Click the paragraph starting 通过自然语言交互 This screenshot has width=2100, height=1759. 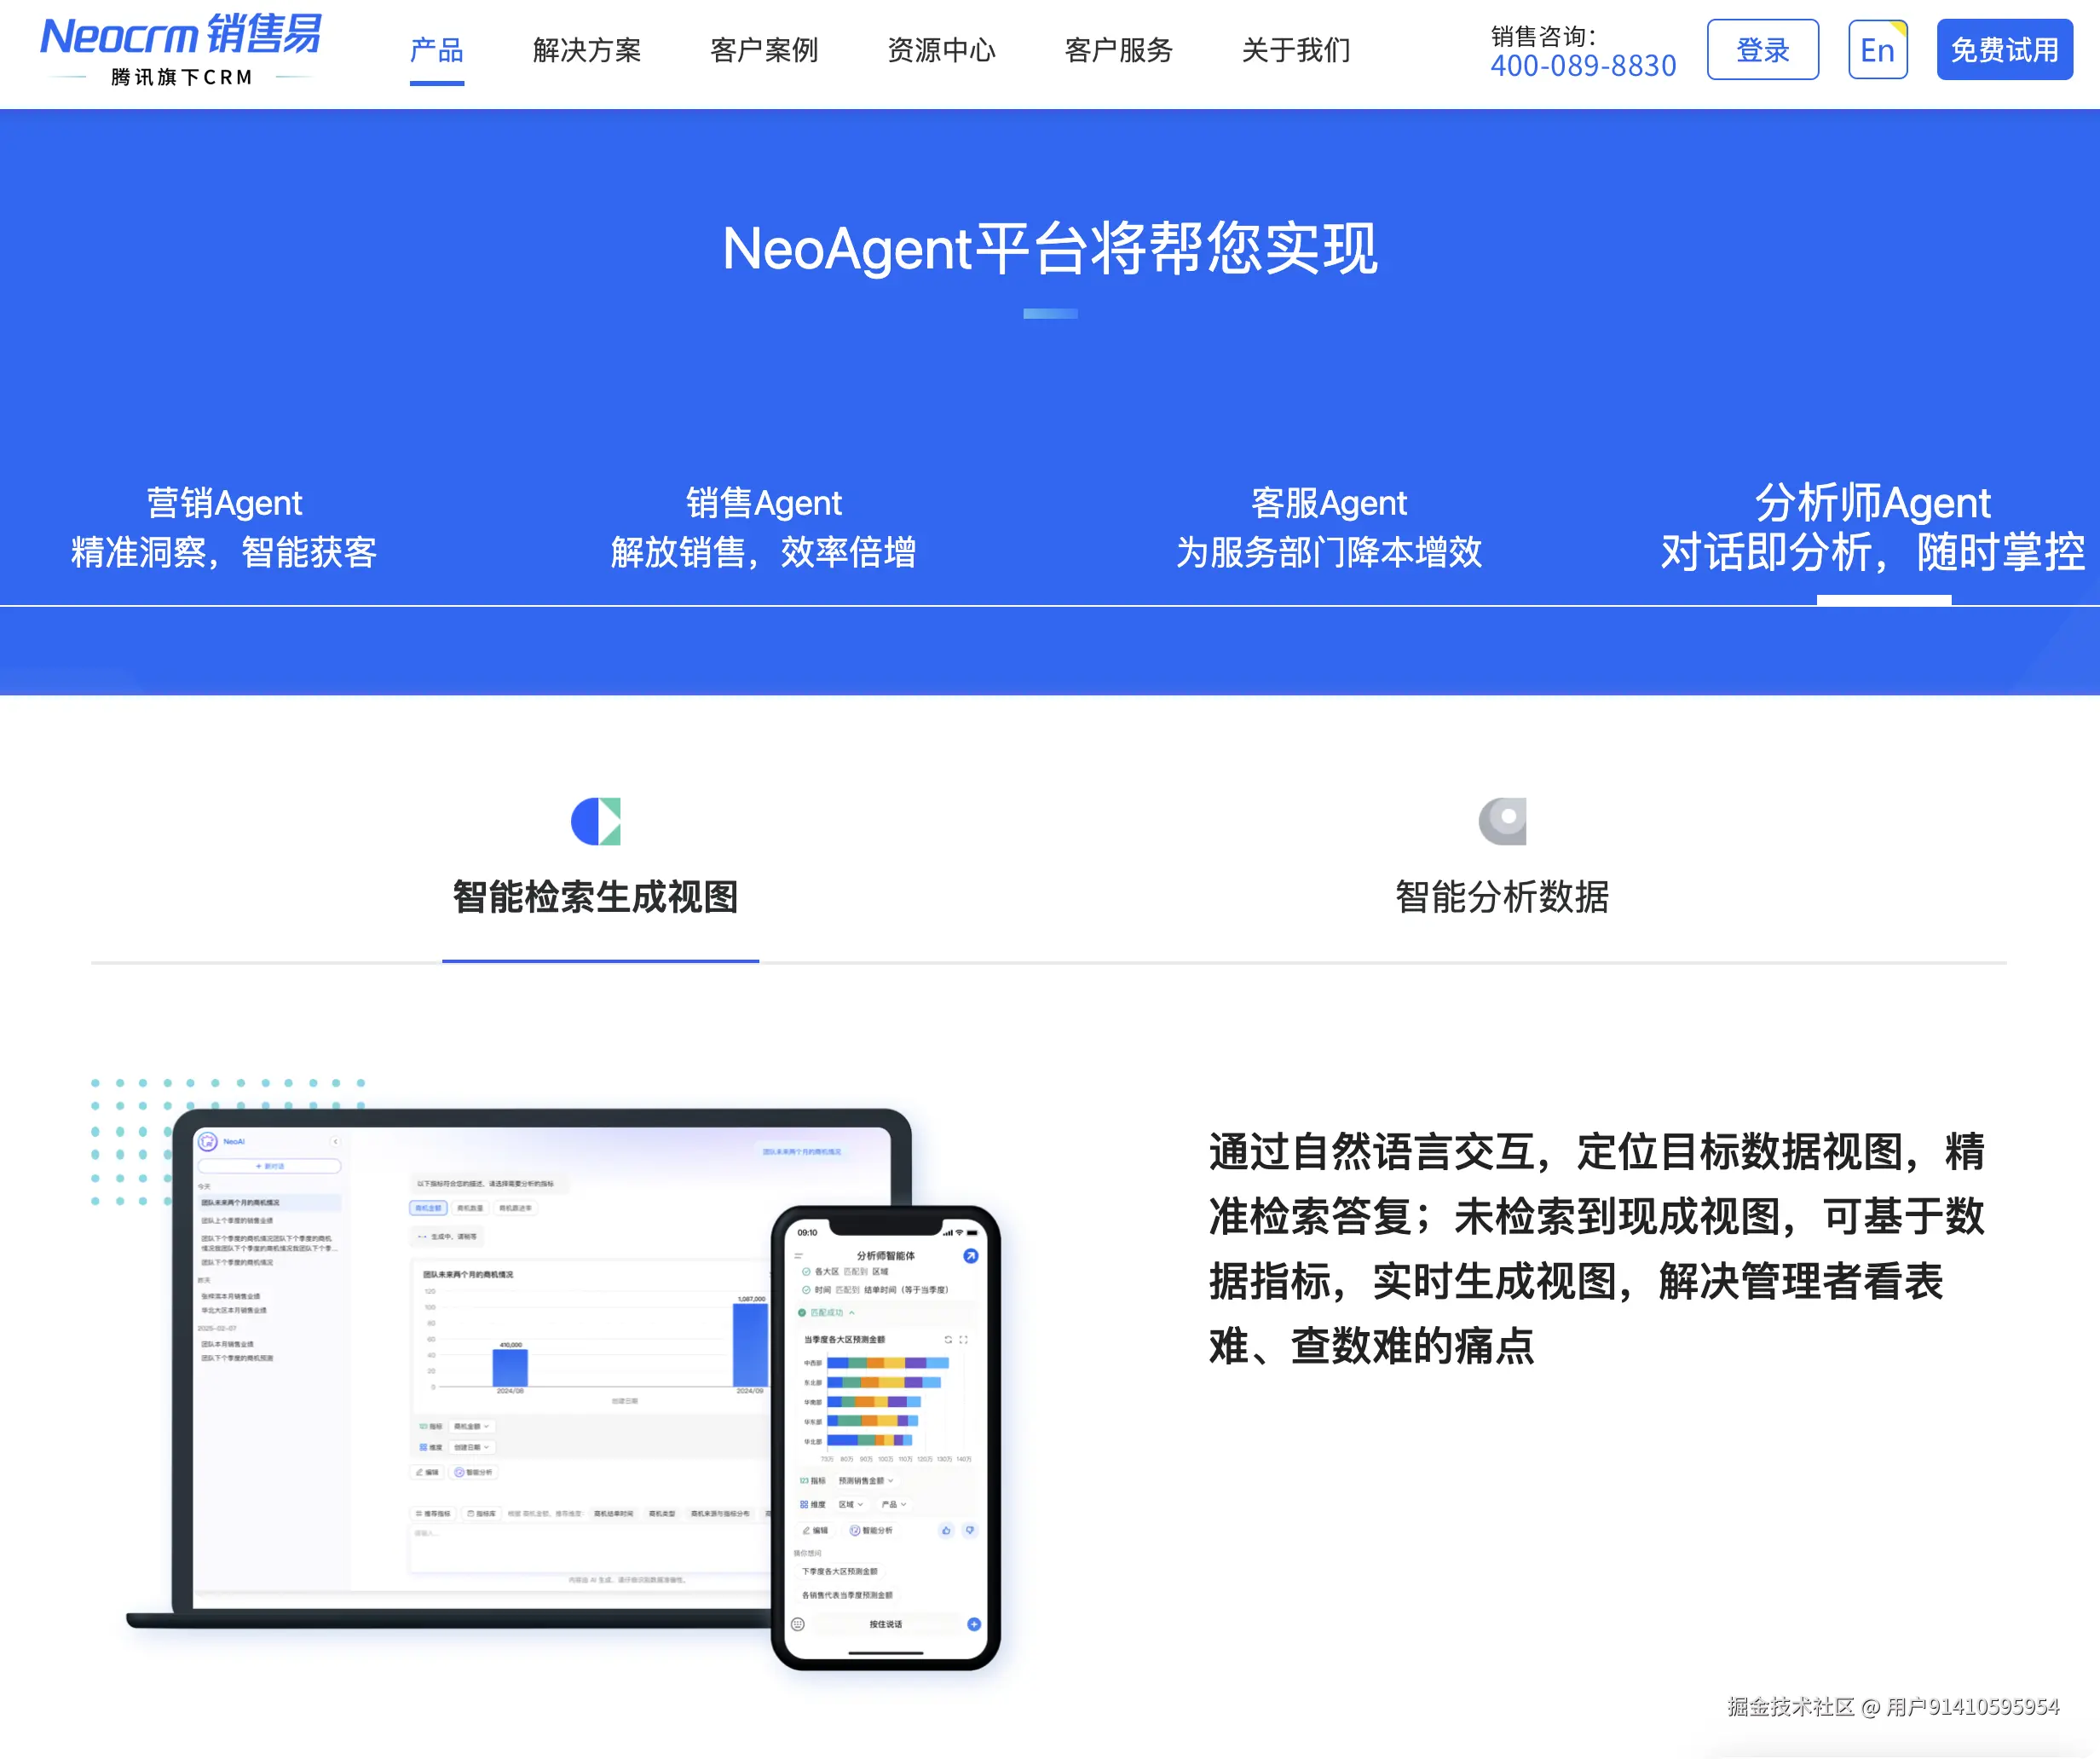pyautogui.click(x=1596, y=1248)
